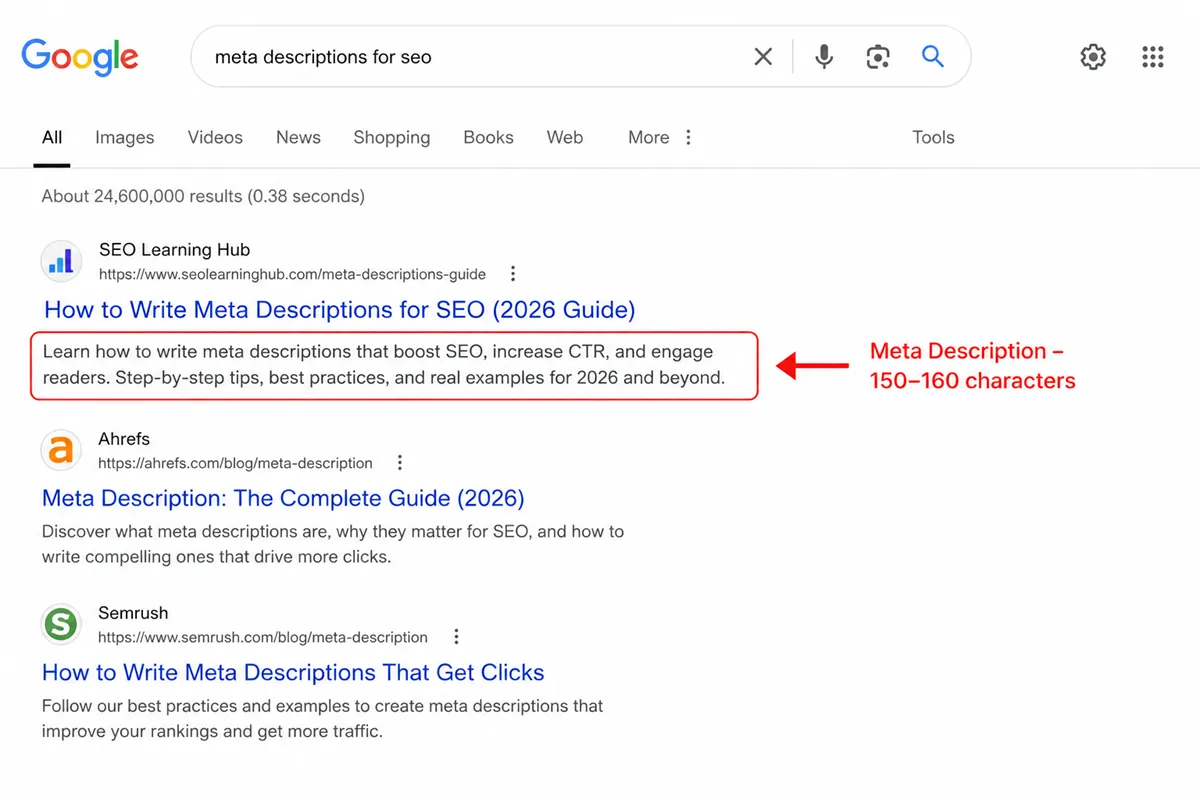Switch to the Books tab
1200x800 pixels.
point(488,137)
